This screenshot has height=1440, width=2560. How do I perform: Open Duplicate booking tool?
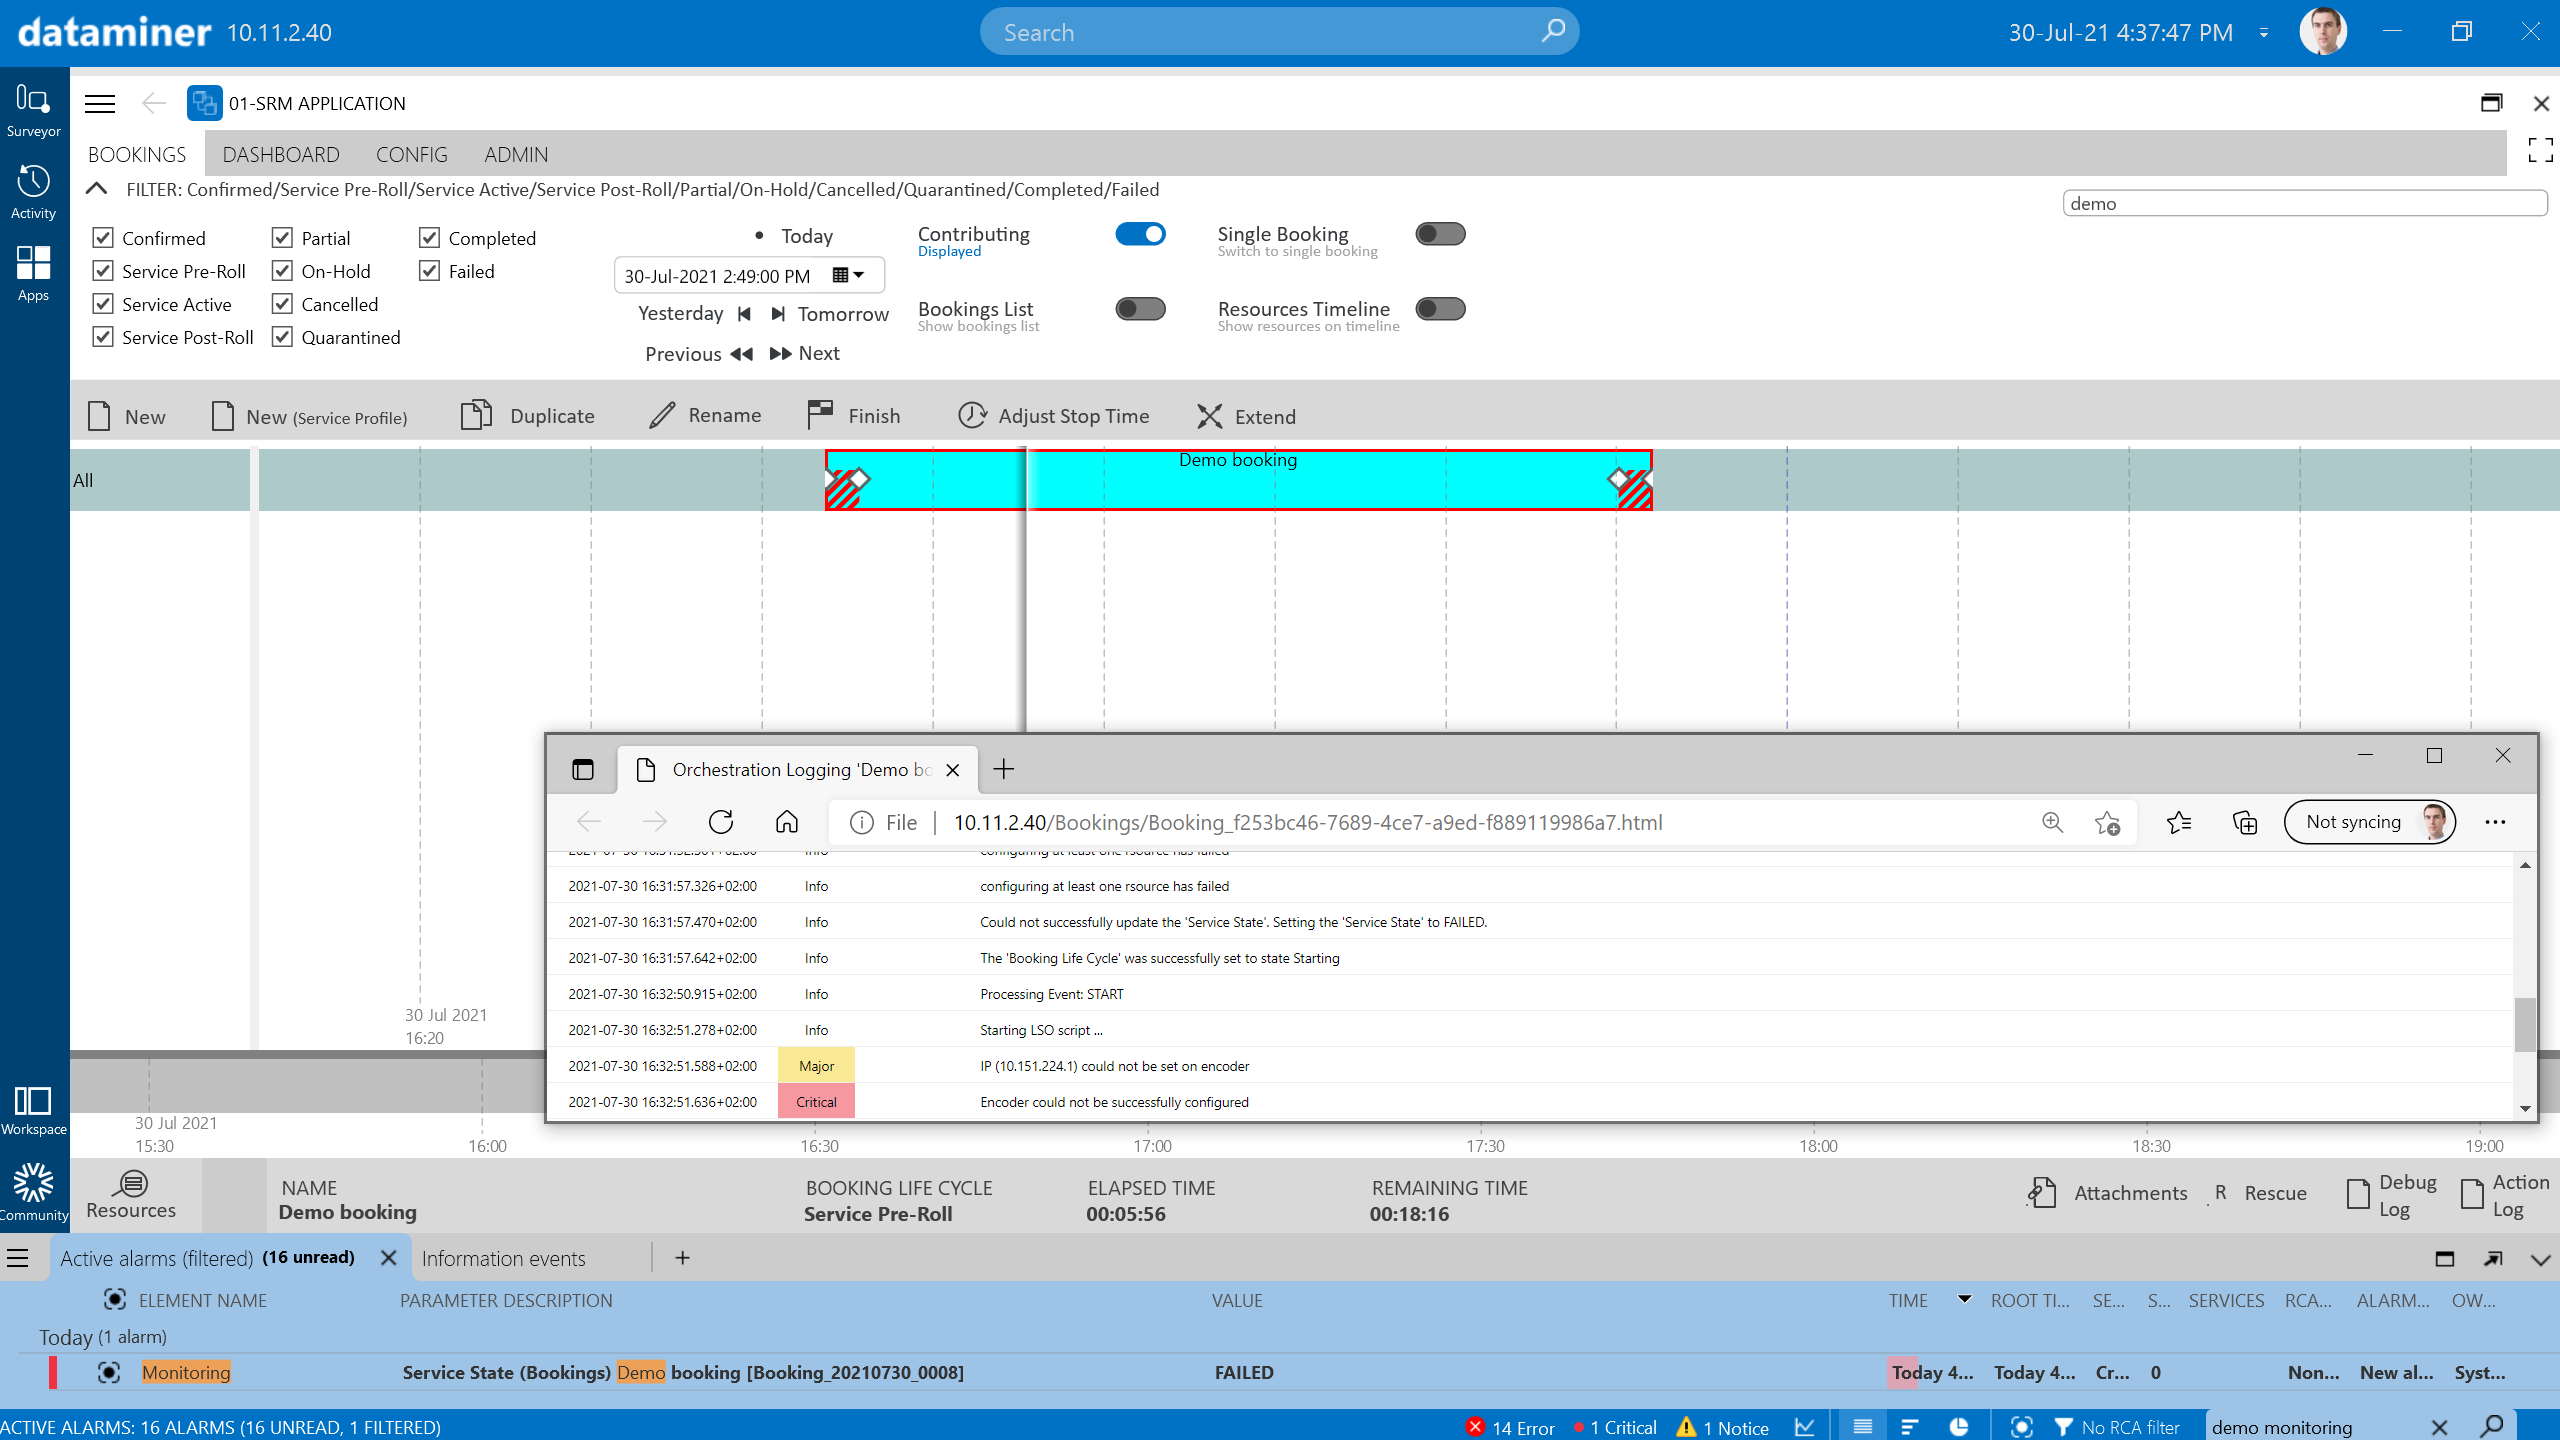tap(477, 414)
